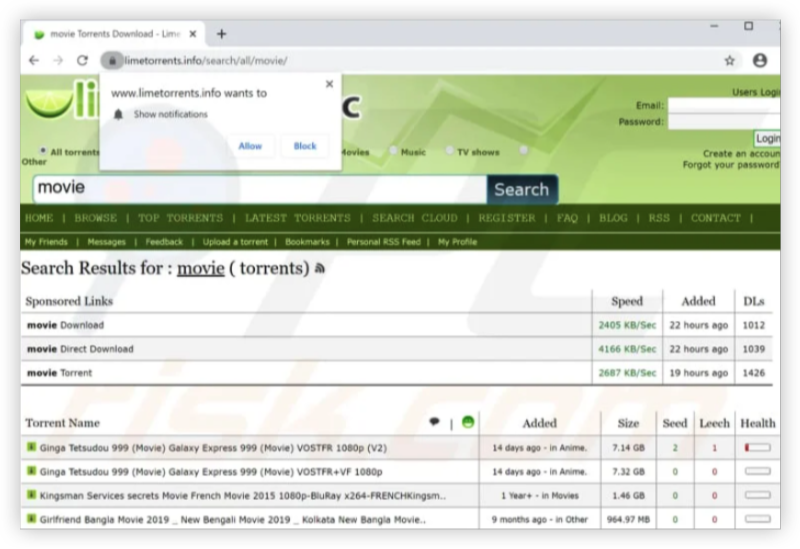Open Feedback link

(x=164, y=242)
